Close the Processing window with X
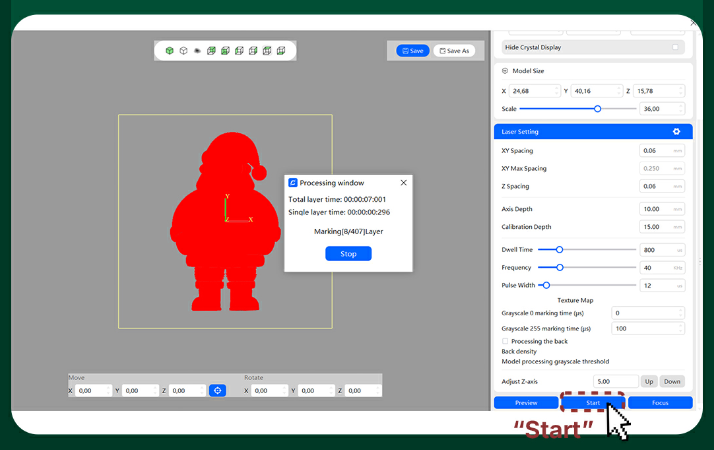Viewport: 714px width, 450px height. (x=403, y=183)
